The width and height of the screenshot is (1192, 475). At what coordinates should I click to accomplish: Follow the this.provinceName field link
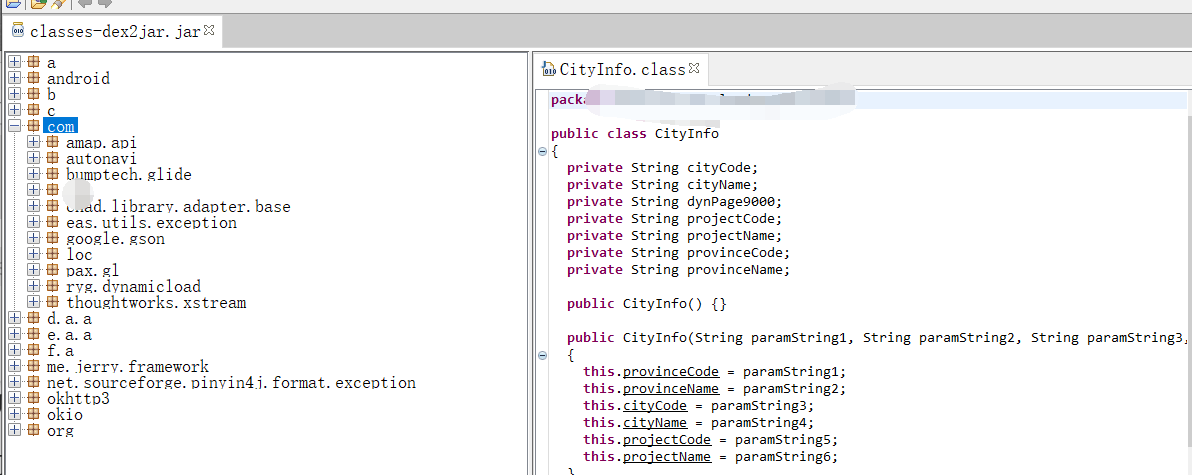670,389
